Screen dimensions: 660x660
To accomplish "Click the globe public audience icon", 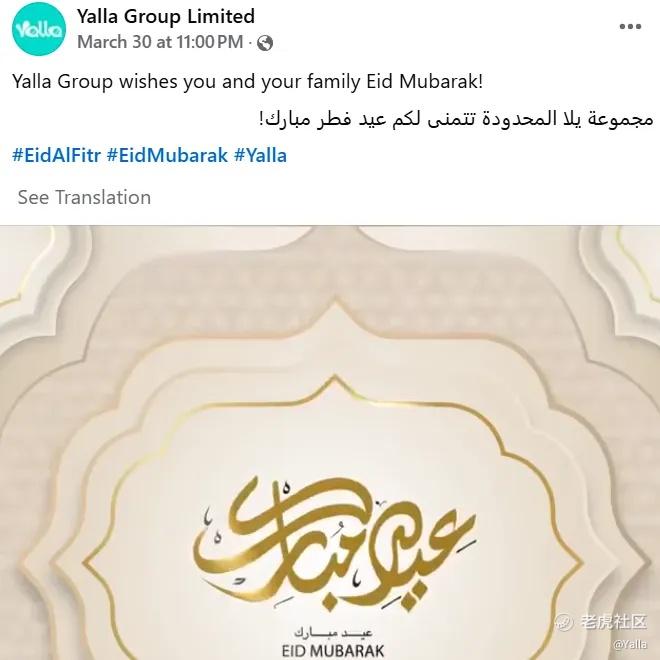I will (x=265, y=43).
